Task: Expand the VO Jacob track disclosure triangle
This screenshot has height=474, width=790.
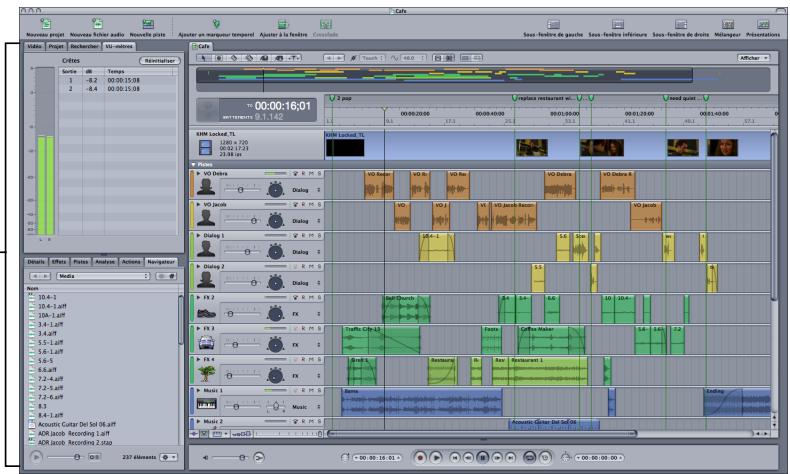Action: point(199,205)
